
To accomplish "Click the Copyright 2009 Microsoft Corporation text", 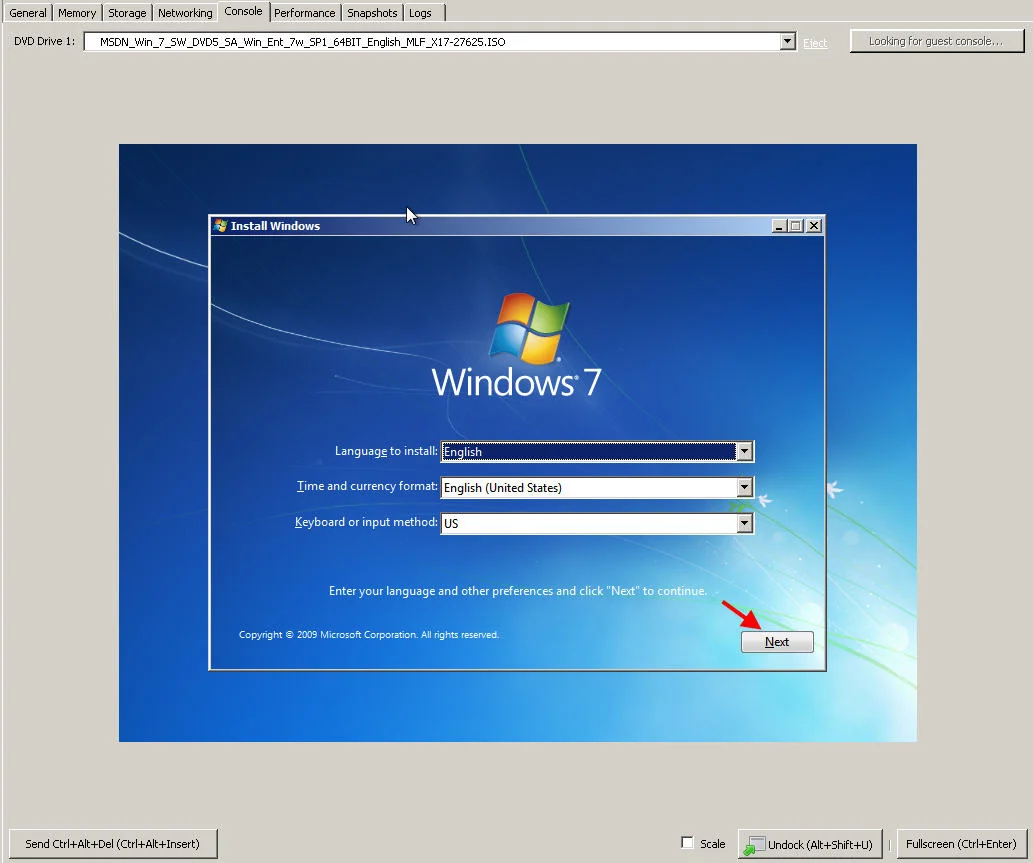I will tap(368, 634).
